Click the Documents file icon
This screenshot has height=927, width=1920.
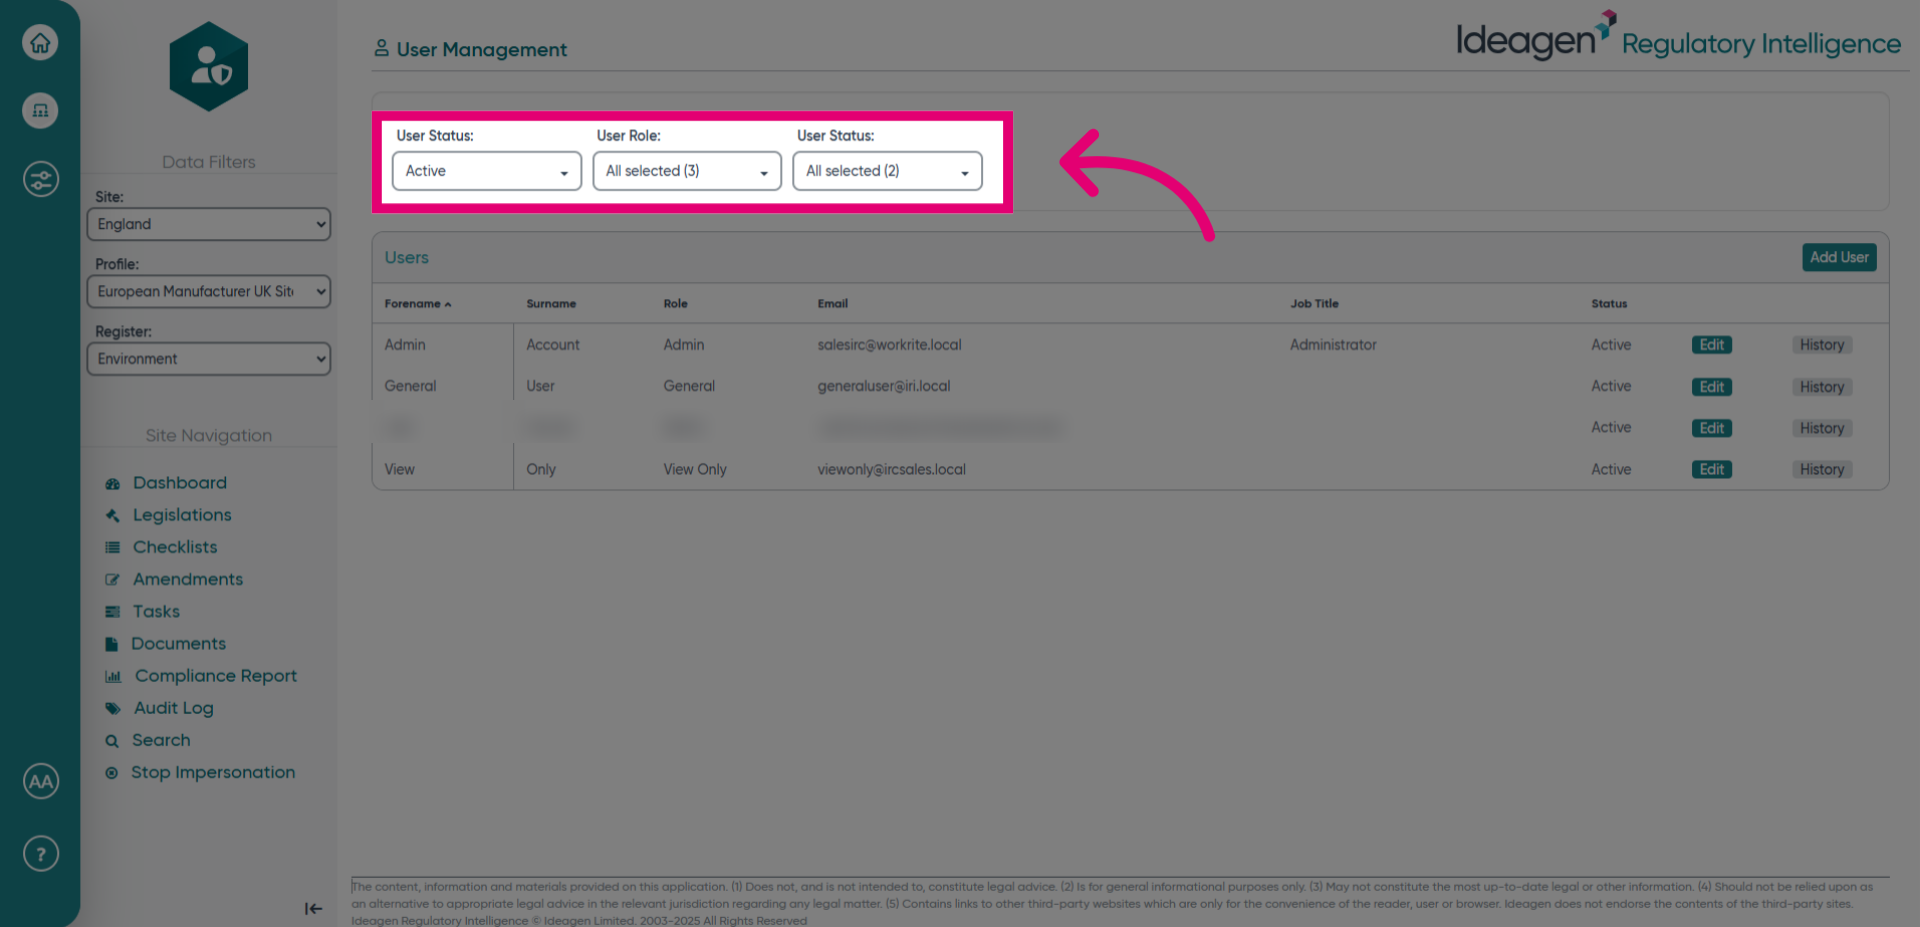pos(111,644)
